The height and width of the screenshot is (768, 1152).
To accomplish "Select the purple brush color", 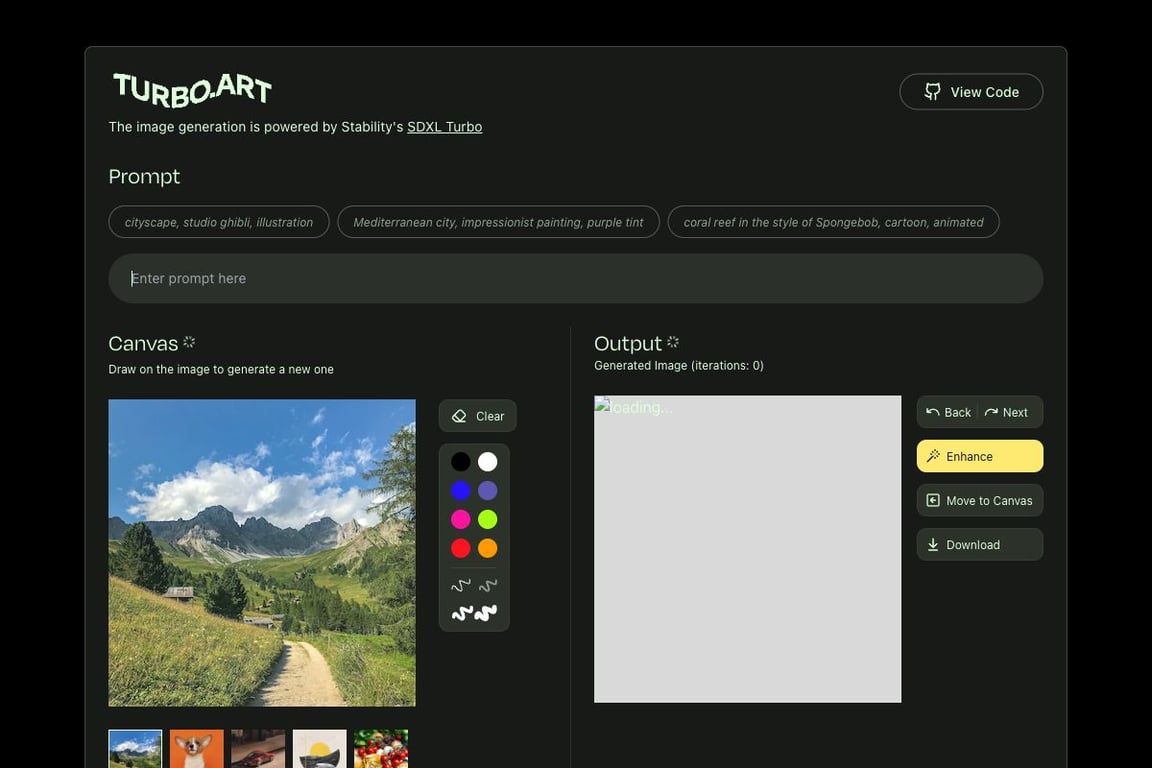I will point(488,490).
